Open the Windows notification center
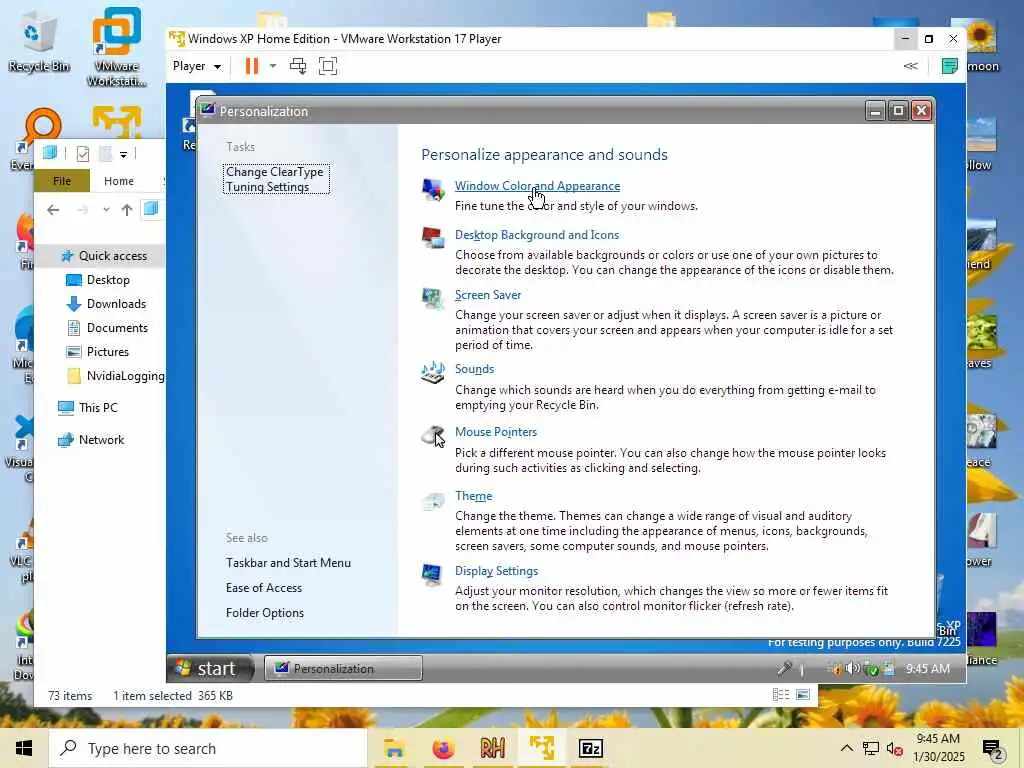 993,750
